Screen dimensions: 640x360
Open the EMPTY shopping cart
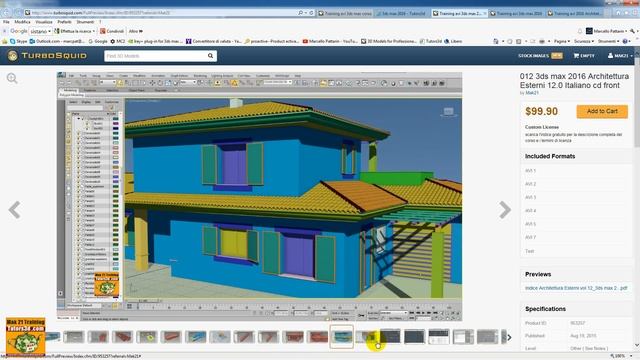click(x=584, y=56)
